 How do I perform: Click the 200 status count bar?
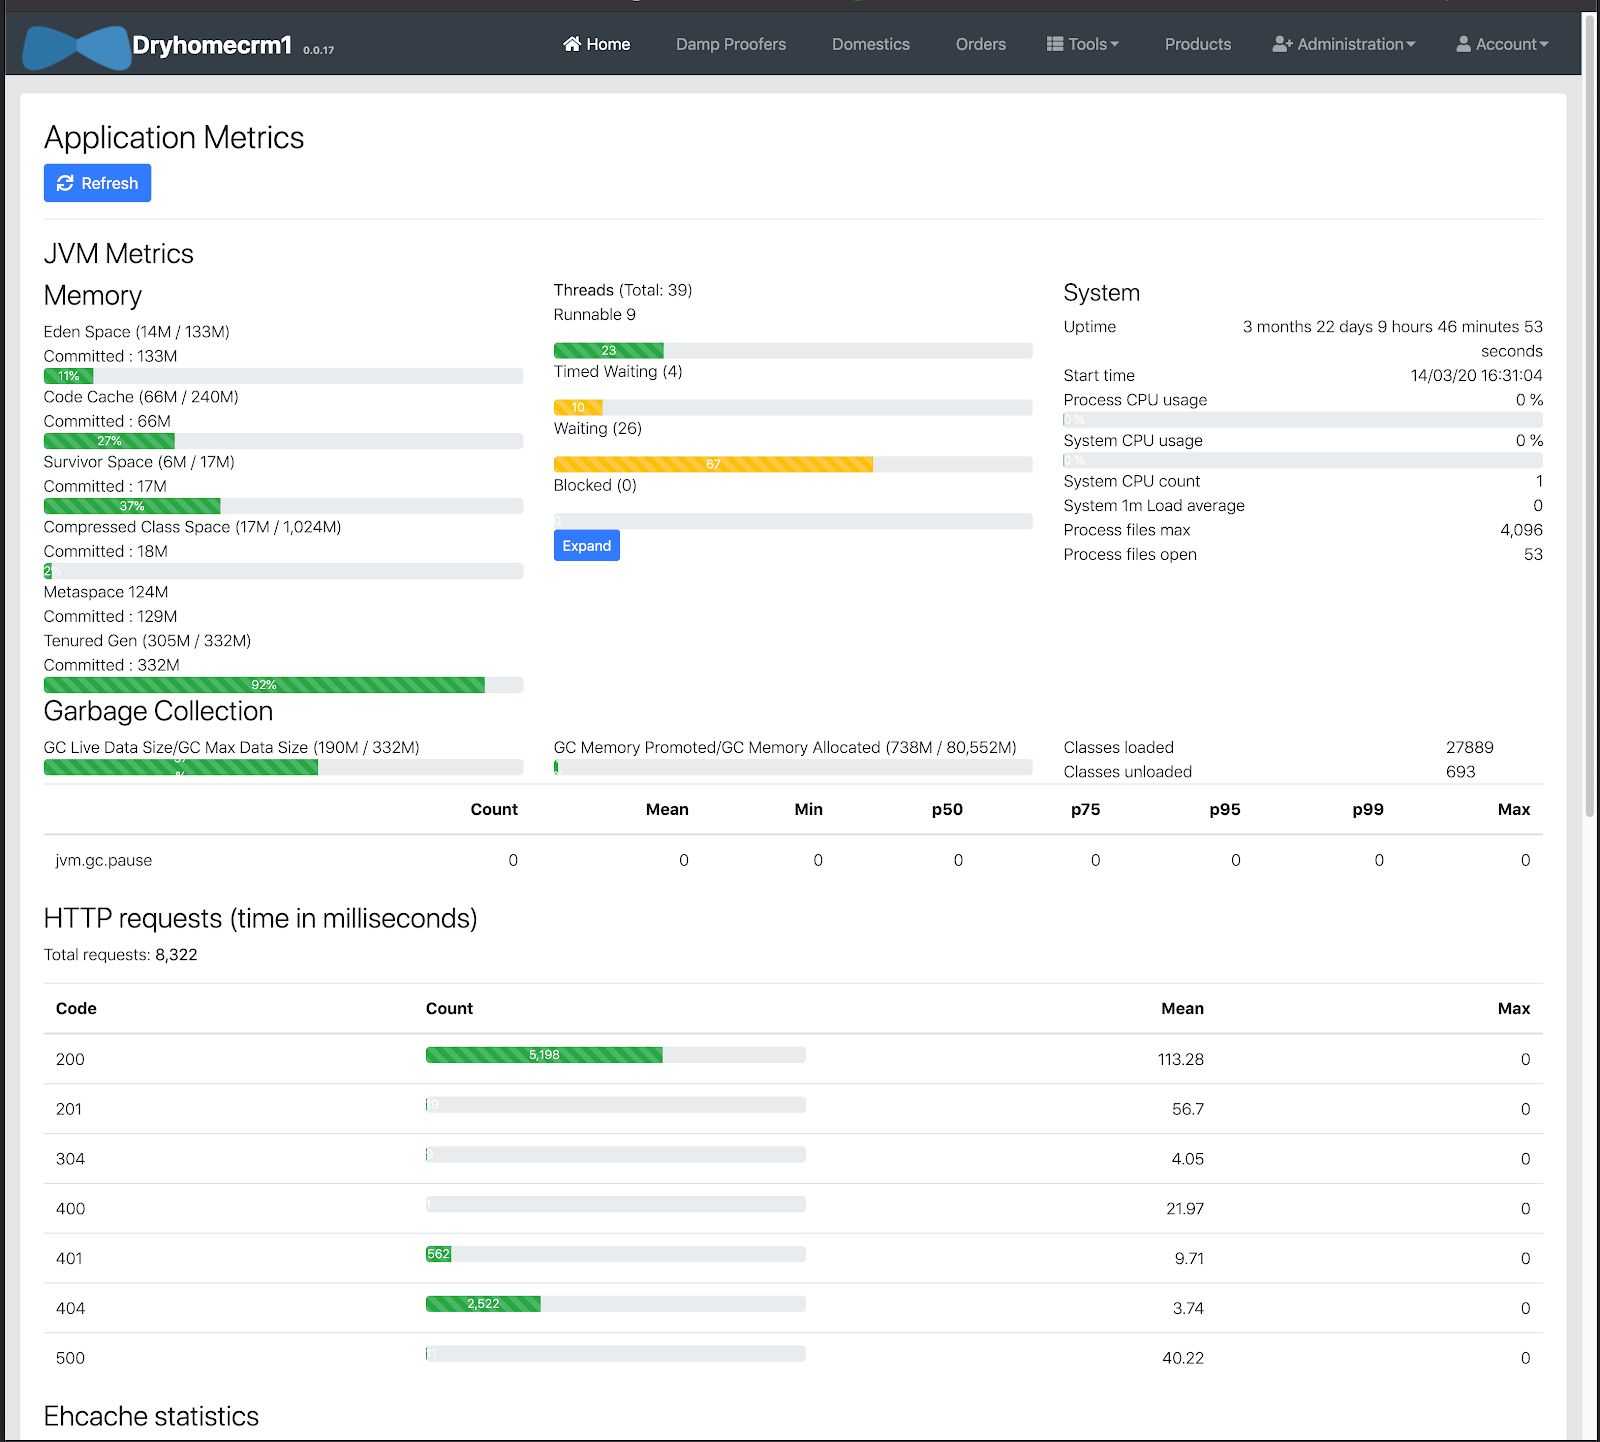pyautogui.click(x=544, y=1055)
